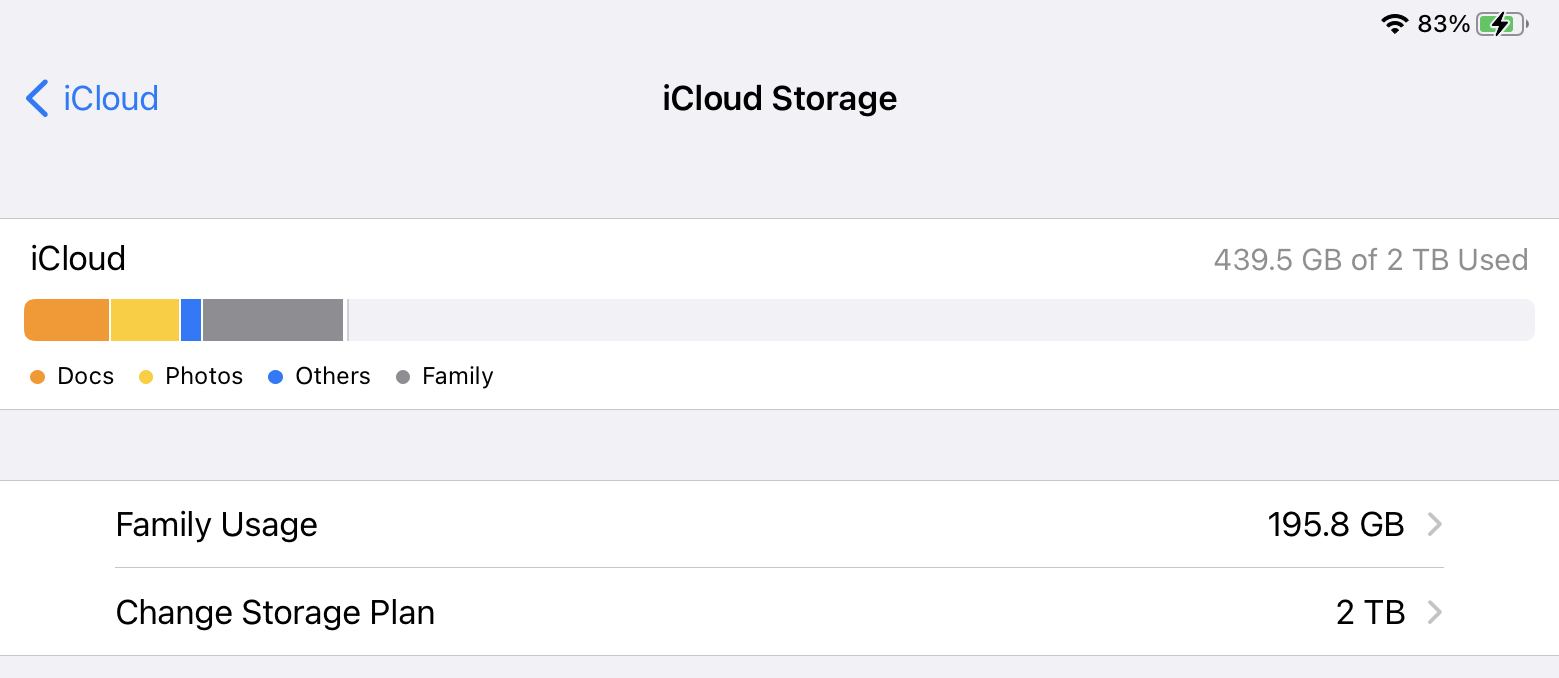Image resolution: width=1559 pixels, height=678 pixels.
Task: Tap the orange Docs legend dot
Action: coord(38,377)
